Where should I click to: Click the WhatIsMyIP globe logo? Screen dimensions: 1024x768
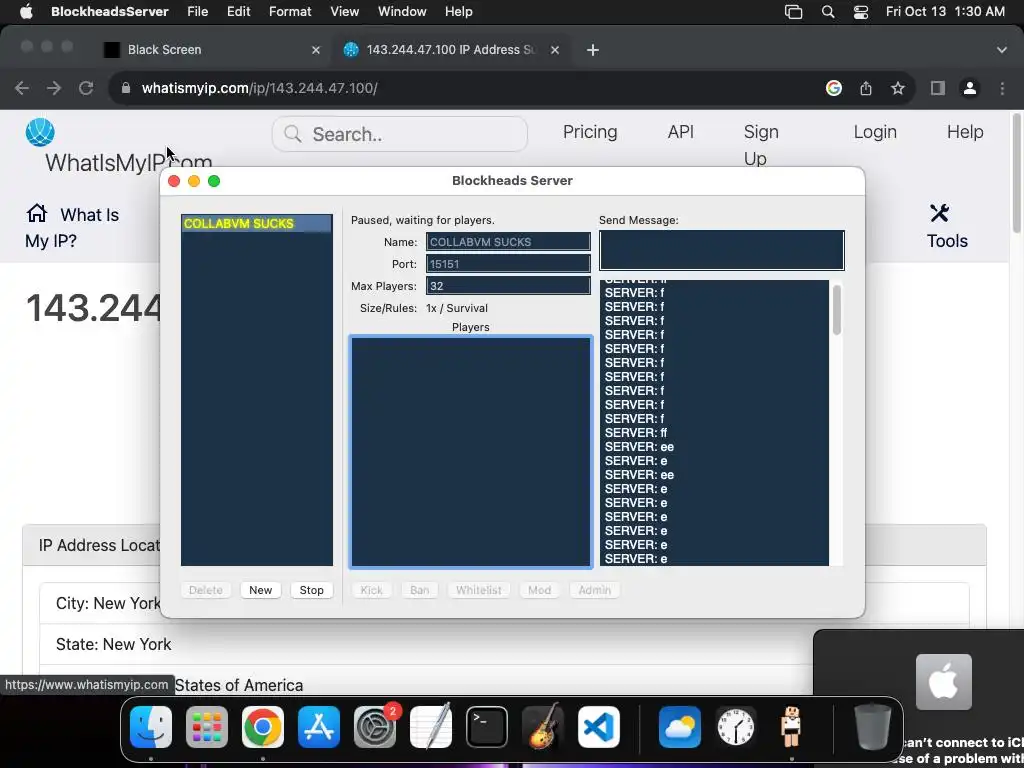(40, 133)
